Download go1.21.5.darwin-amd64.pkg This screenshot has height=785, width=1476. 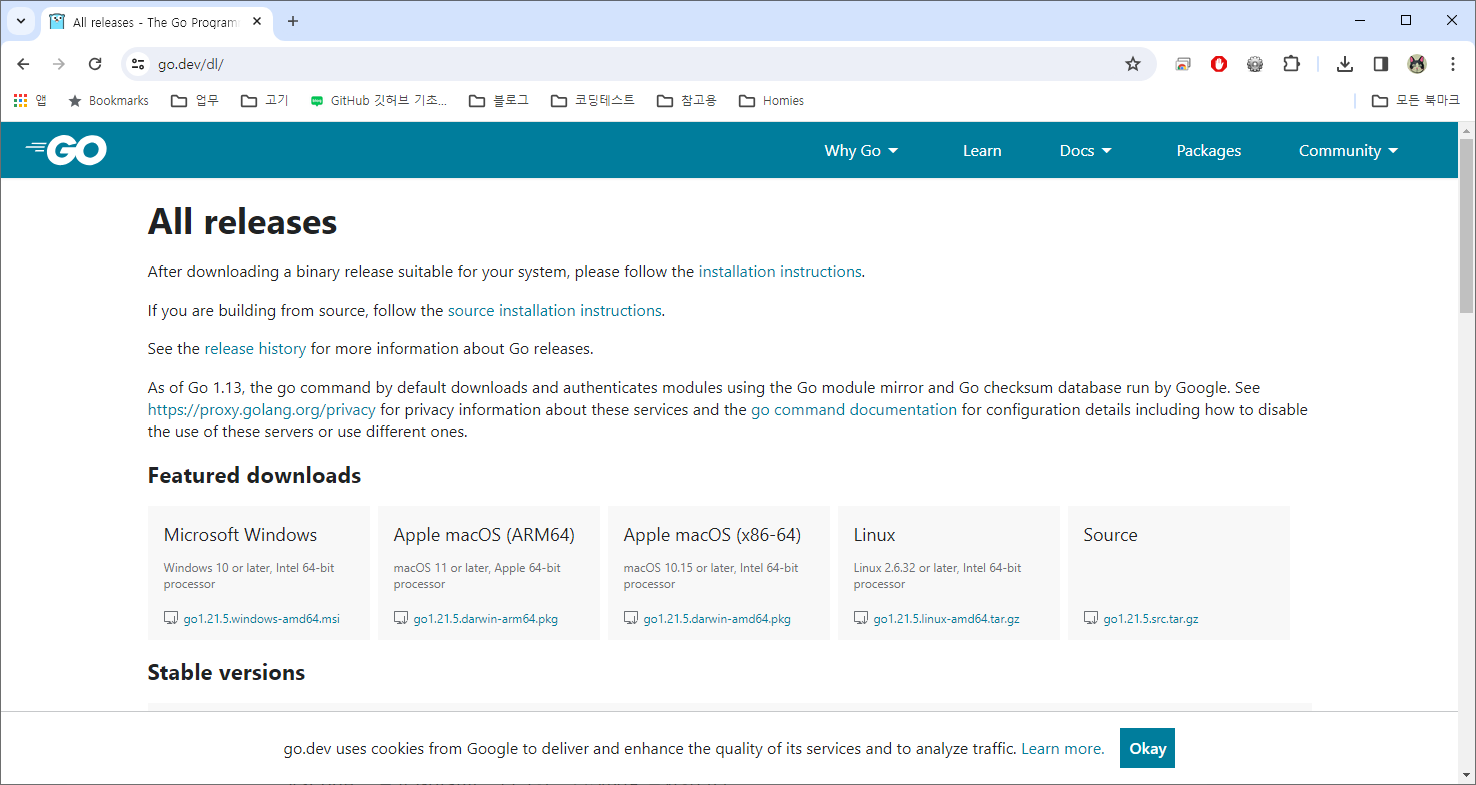pos(707,619)
